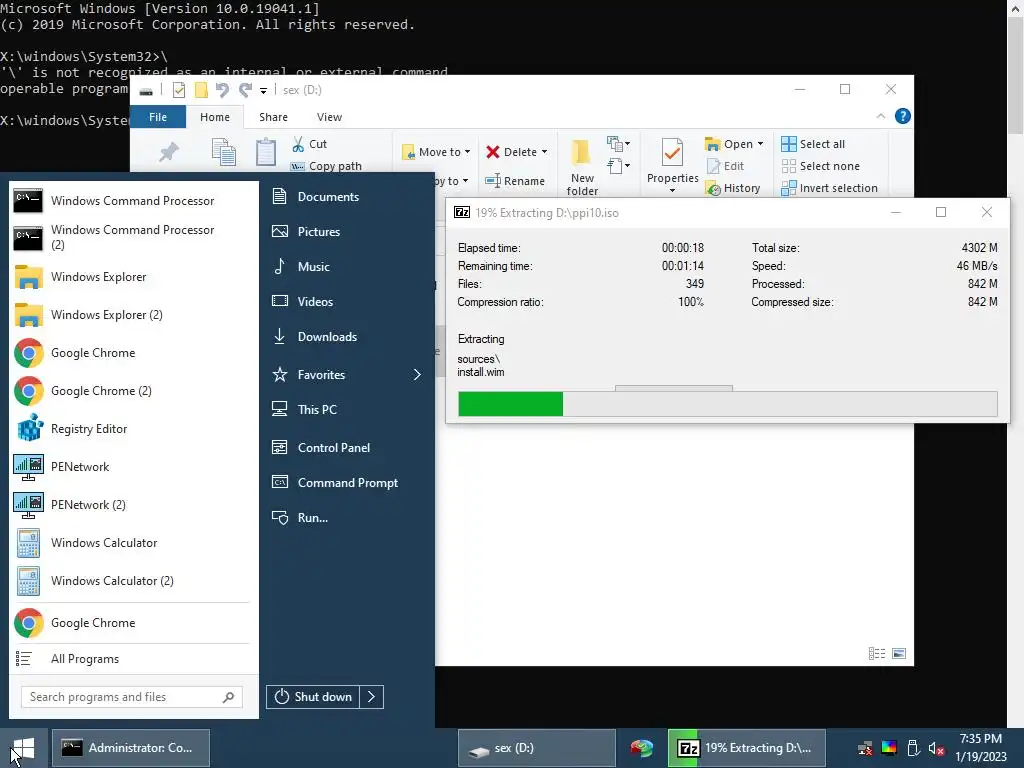Click the Windows Start button

(24, 748)
